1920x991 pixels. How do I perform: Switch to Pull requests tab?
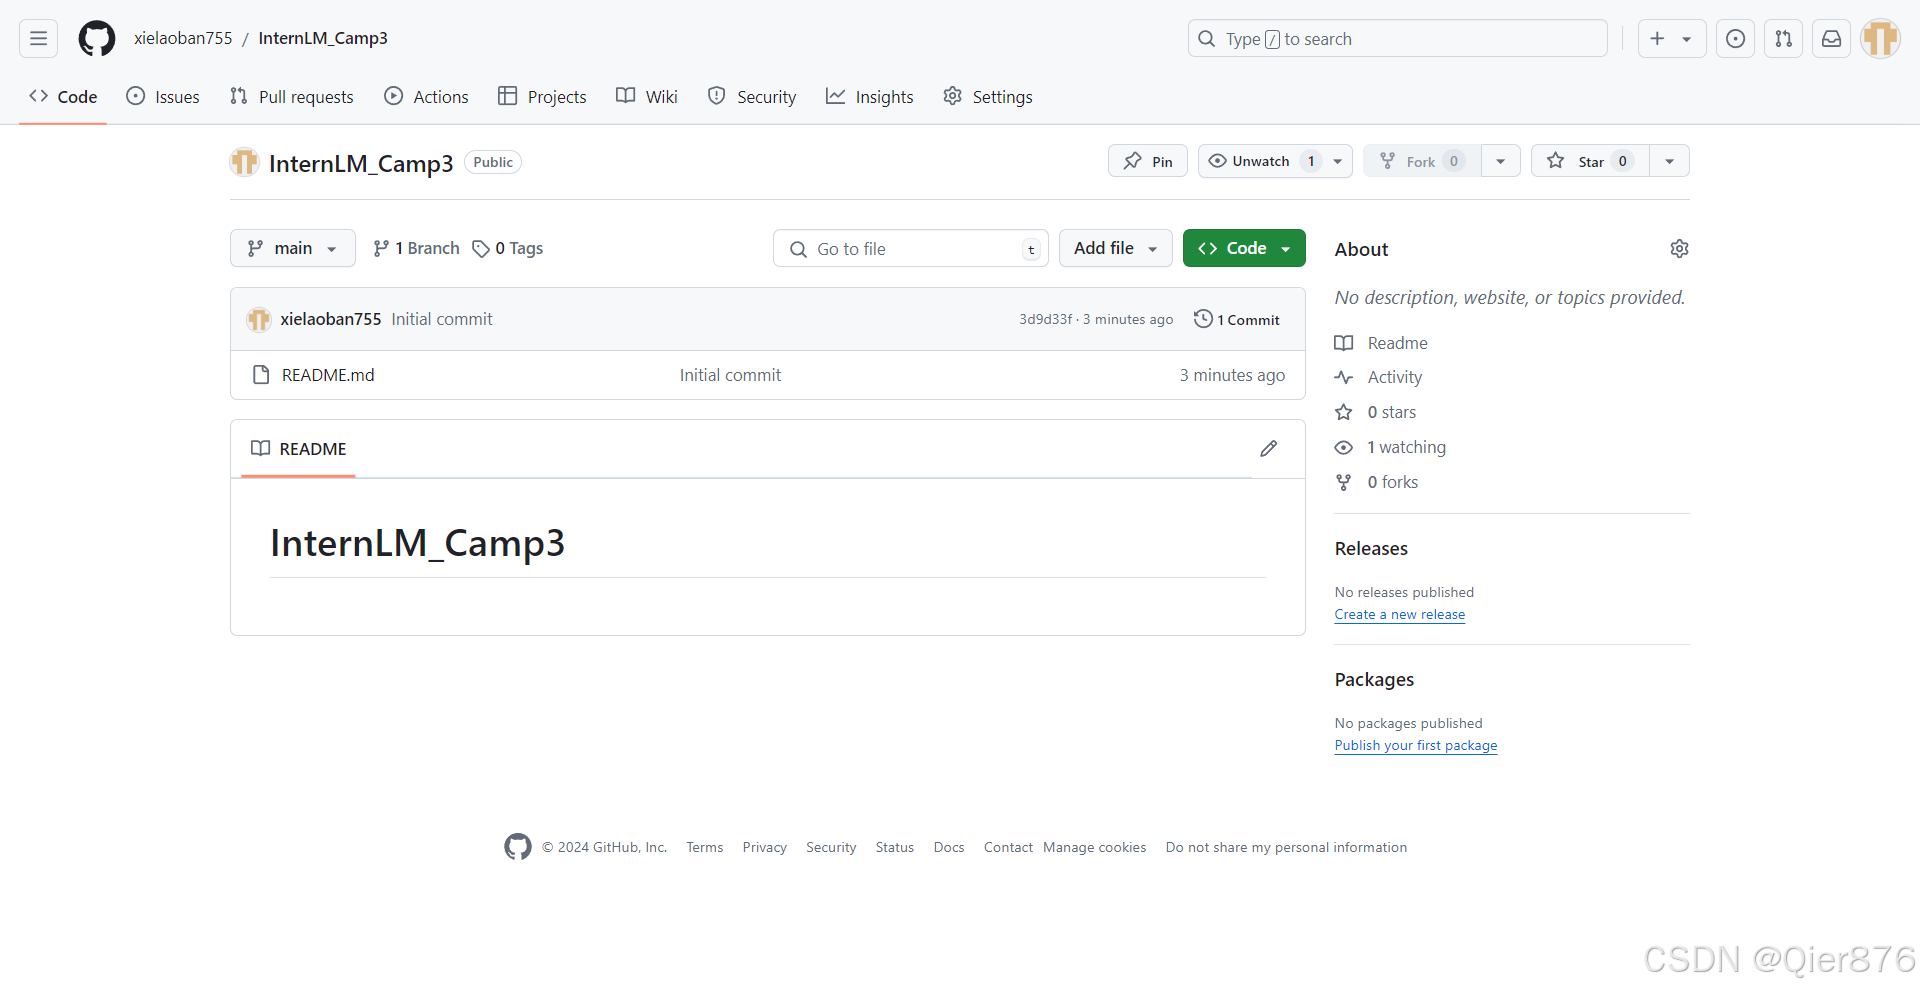tap(292, 97)
